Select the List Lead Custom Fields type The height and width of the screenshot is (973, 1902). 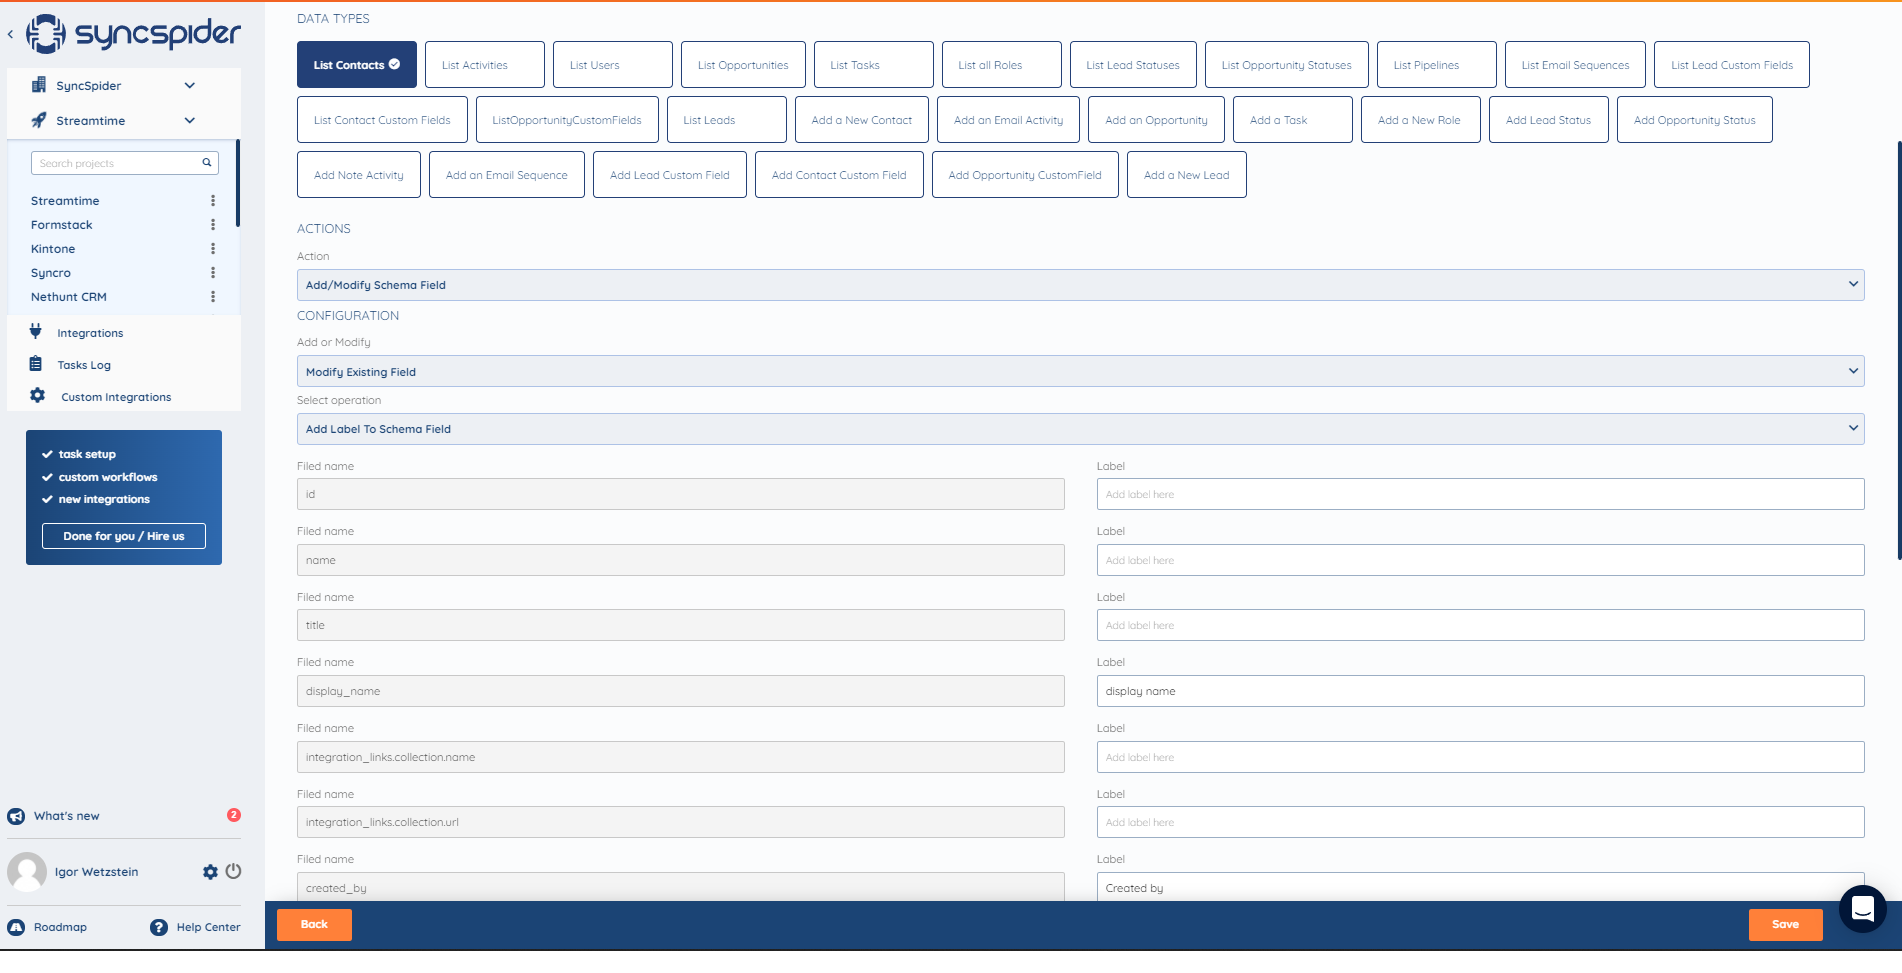point(1732,65)
